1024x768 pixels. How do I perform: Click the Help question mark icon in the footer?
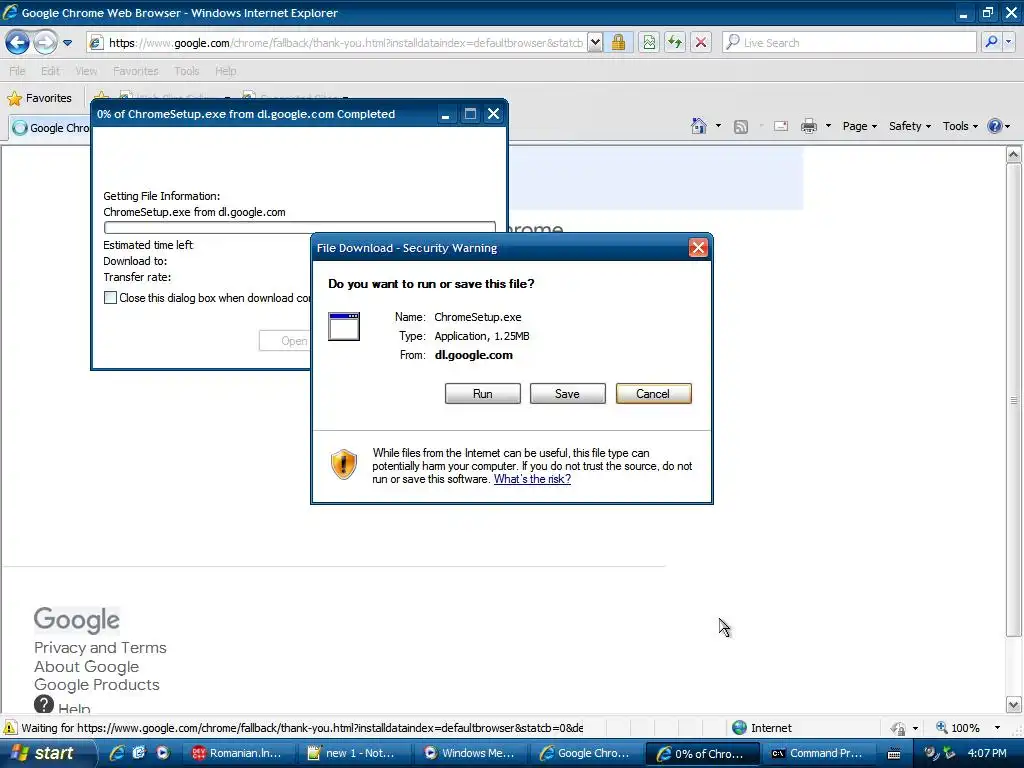[44, 705]
